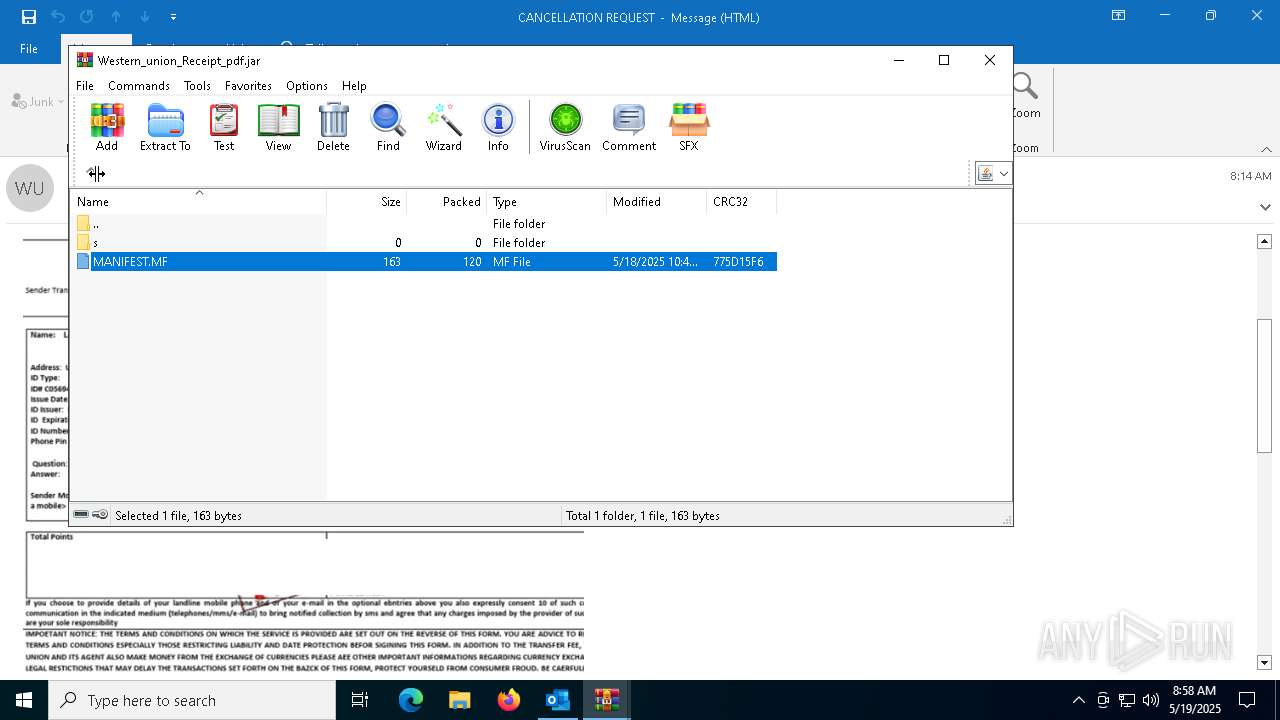This screenshot has width=1280, height=720.
Task: Click Outlook ribbon display options icon
Action: 1119,16
